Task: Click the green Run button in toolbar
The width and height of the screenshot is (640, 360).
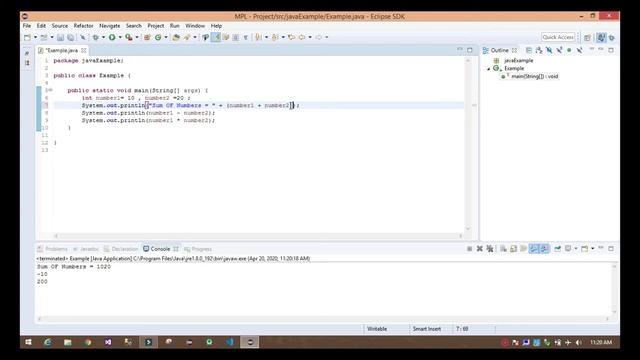Action: pos(112,37)
